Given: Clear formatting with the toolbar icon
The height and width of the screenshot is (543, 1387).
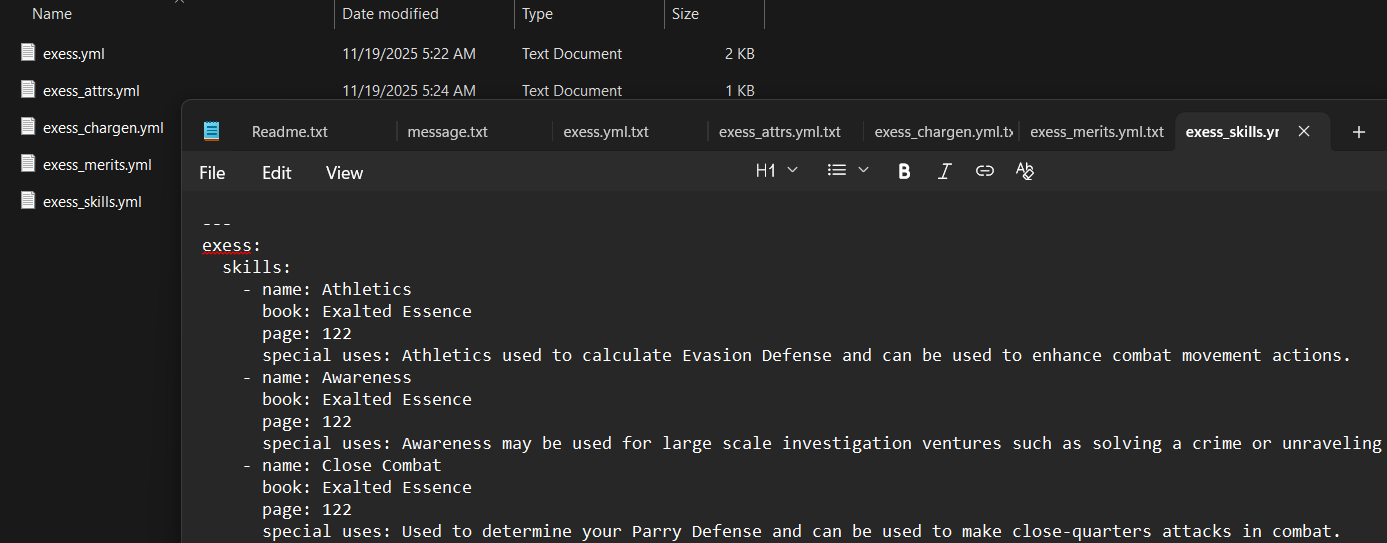Looking at the screenshot, I should point(1024,171).
